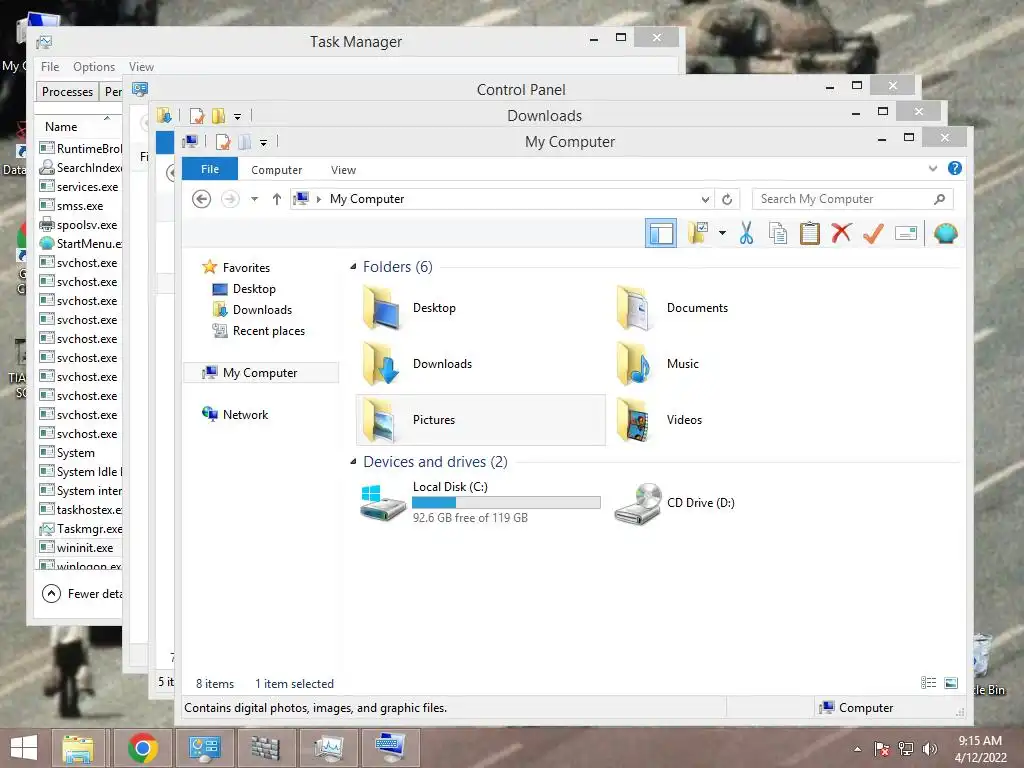Open the File menu in Task Manager
Screen dimensions: 1024x768
[x=50, y=67]
